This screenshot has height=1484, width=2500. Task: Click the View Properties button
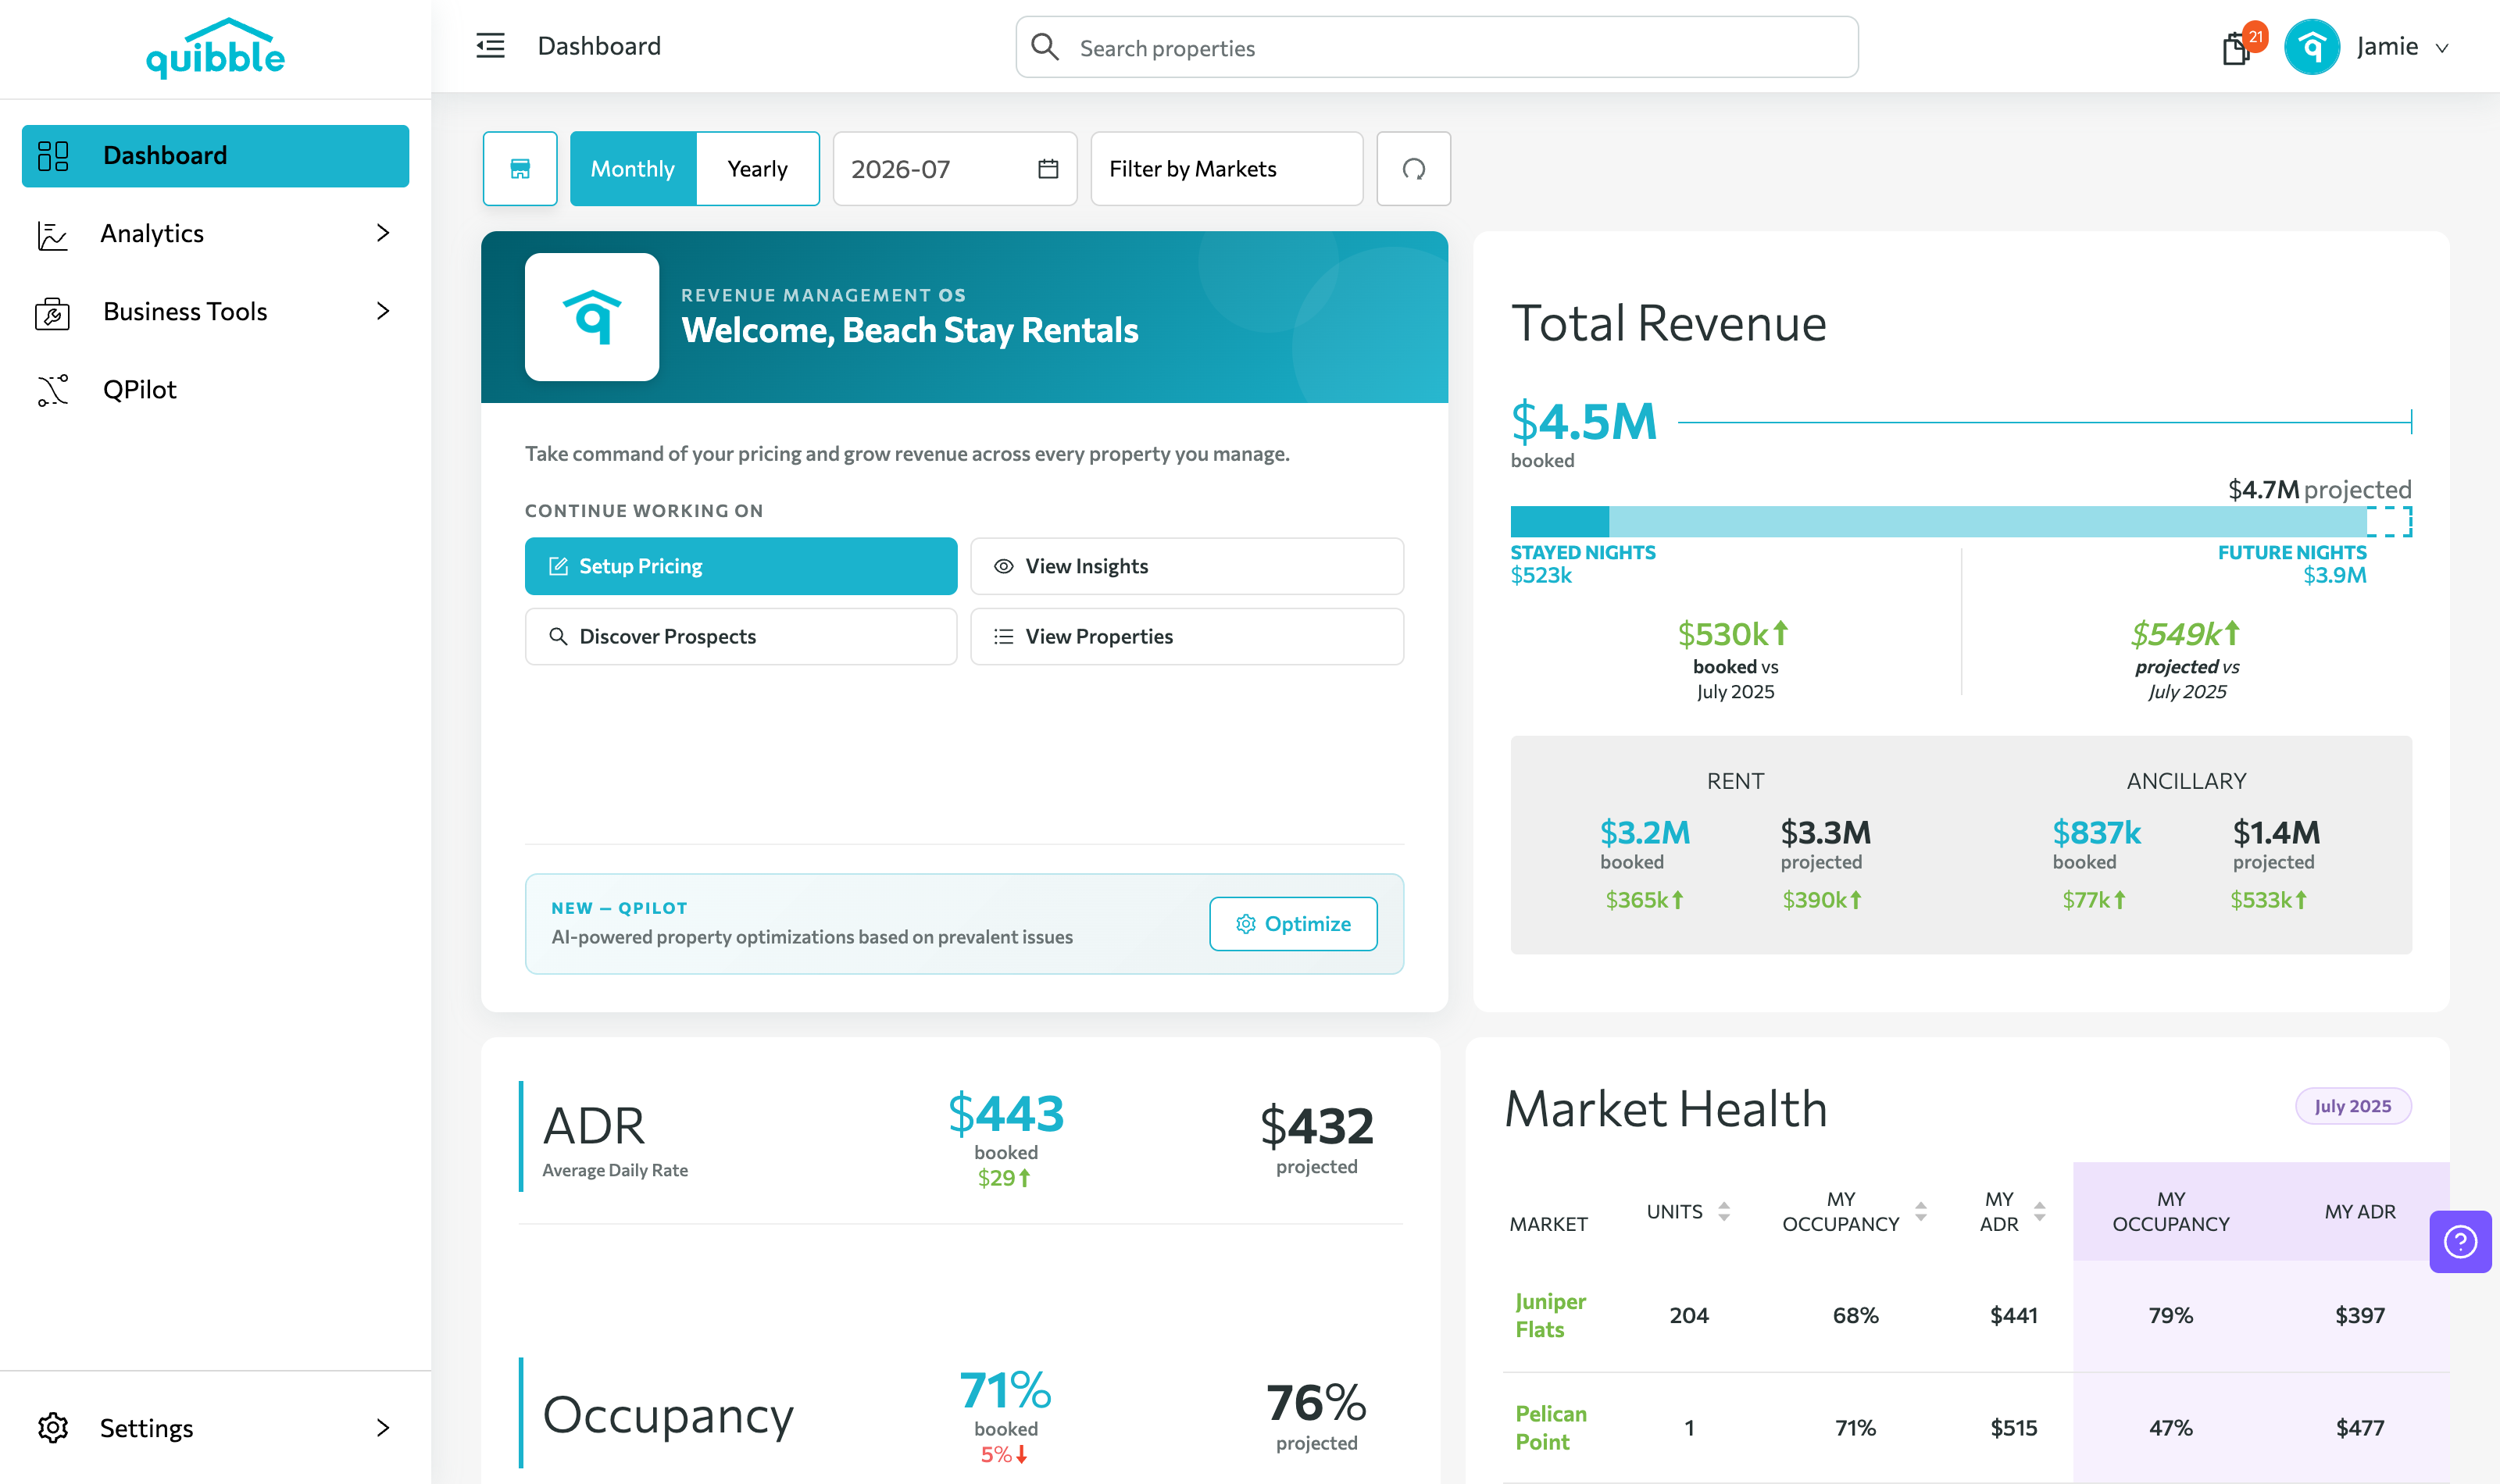pos(1187,636)
